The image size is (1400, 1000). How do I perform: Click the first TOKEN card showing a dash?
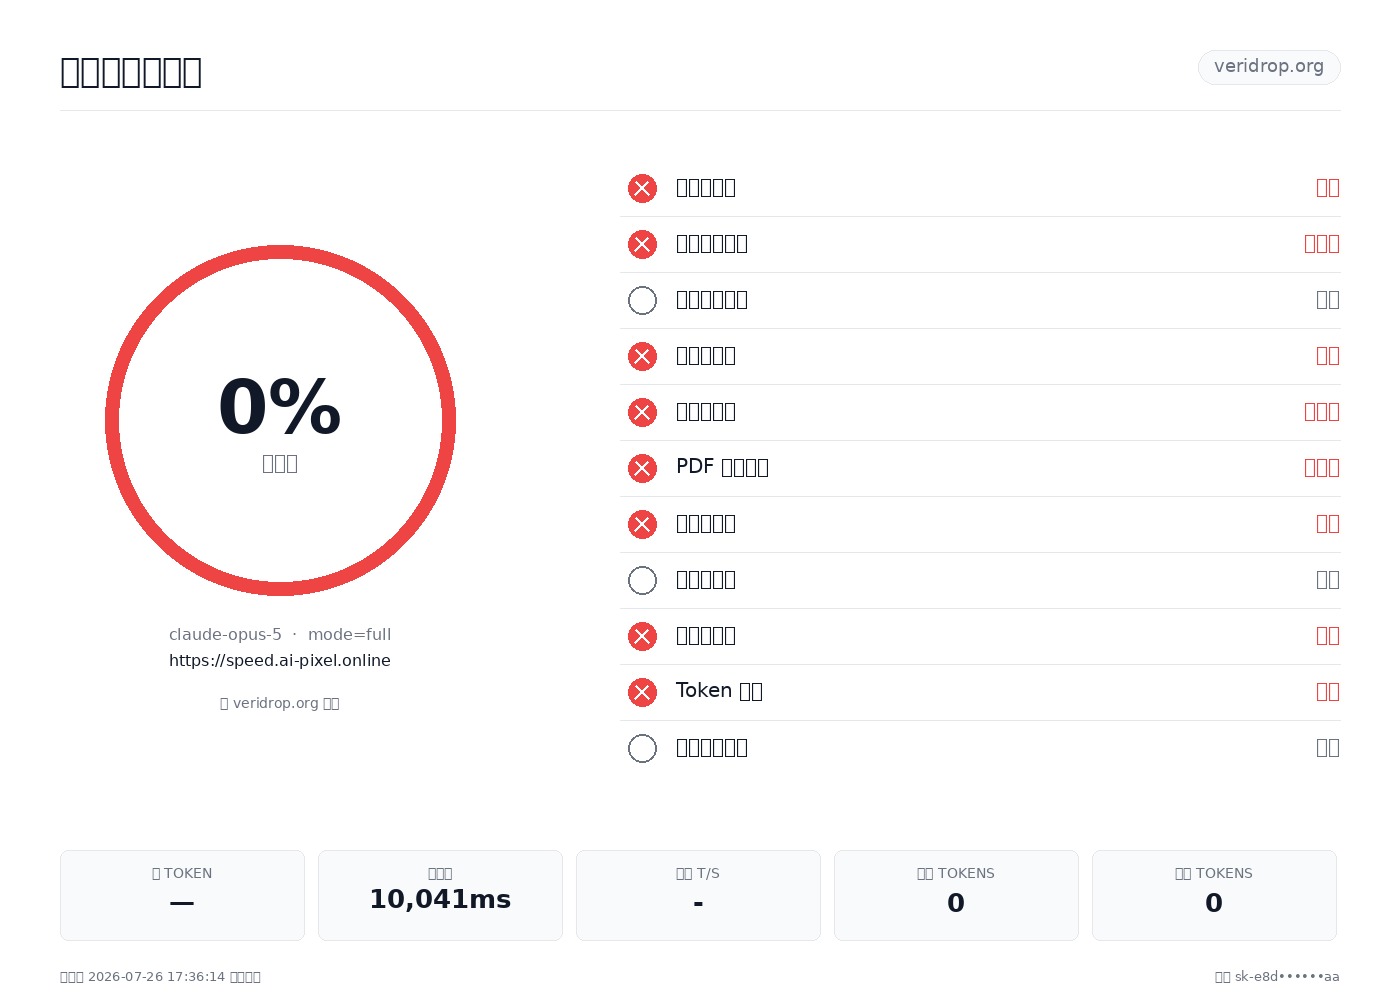[x=182, y=895]
